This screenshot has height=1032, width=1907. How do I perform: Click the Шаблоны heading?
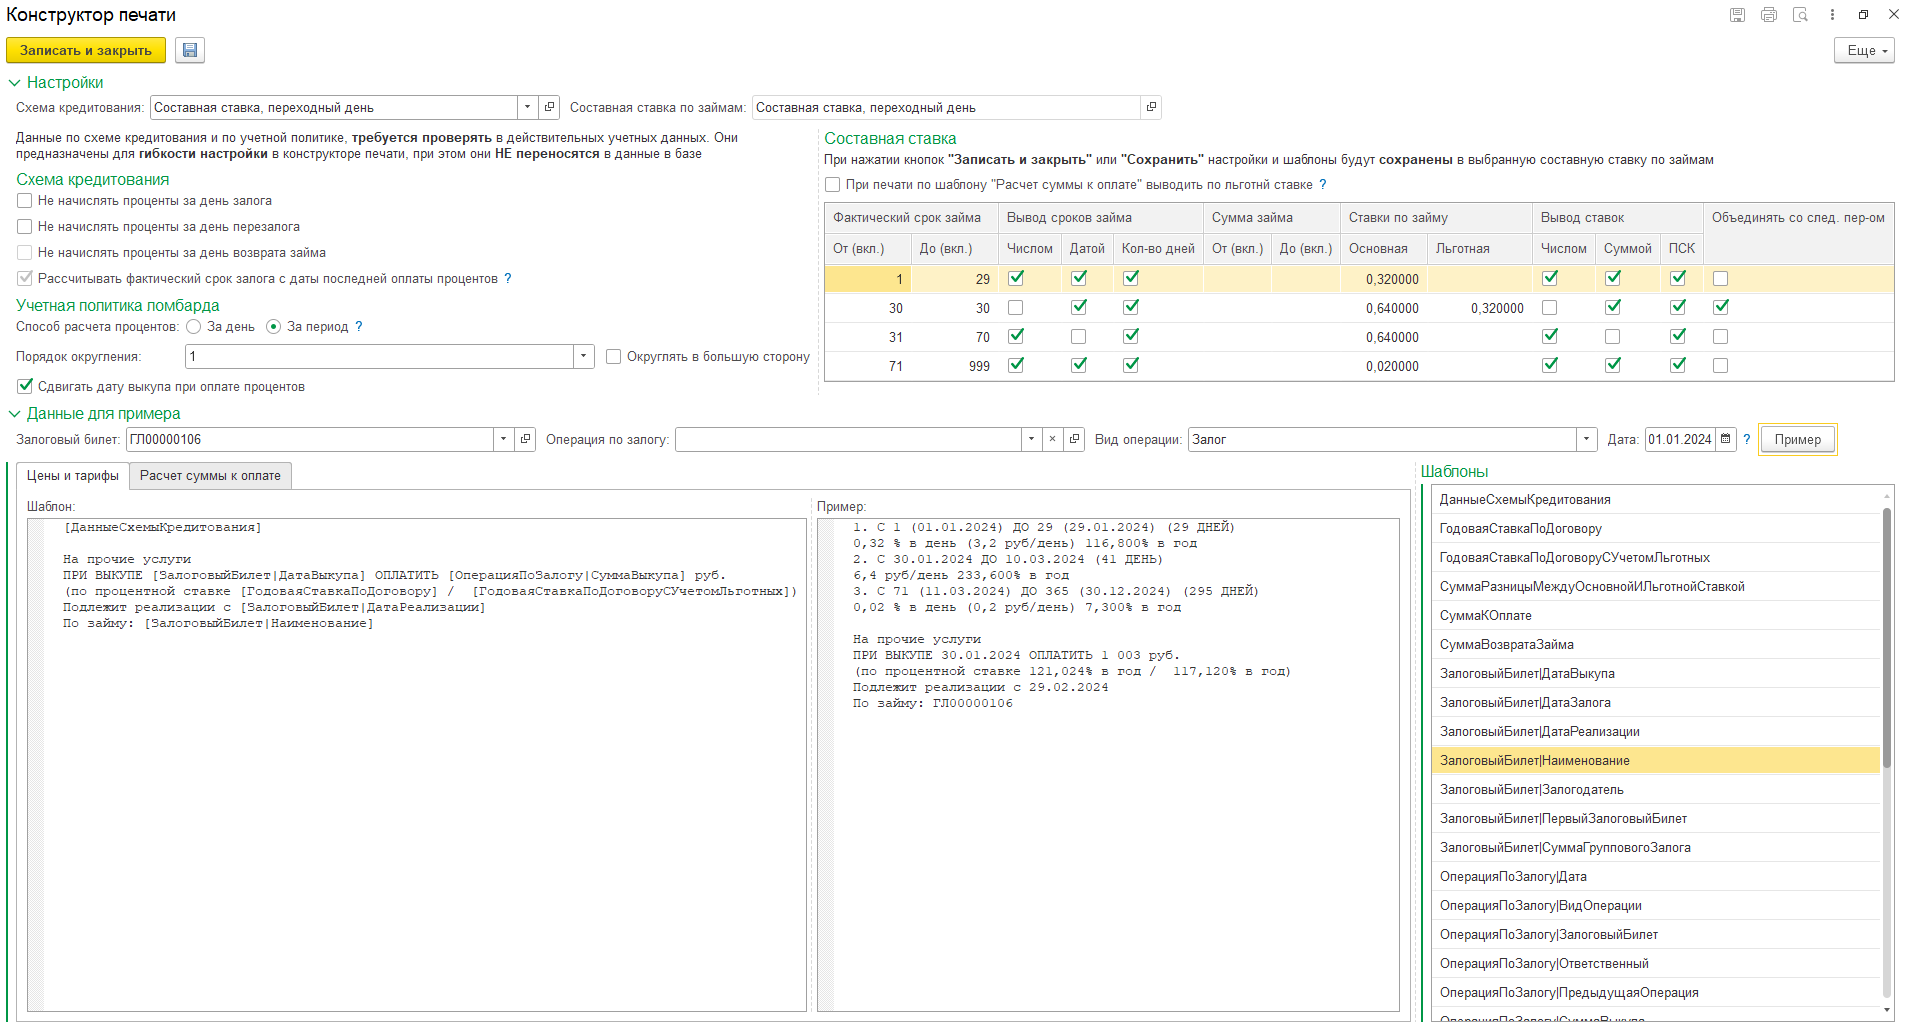coord(1455,472)
